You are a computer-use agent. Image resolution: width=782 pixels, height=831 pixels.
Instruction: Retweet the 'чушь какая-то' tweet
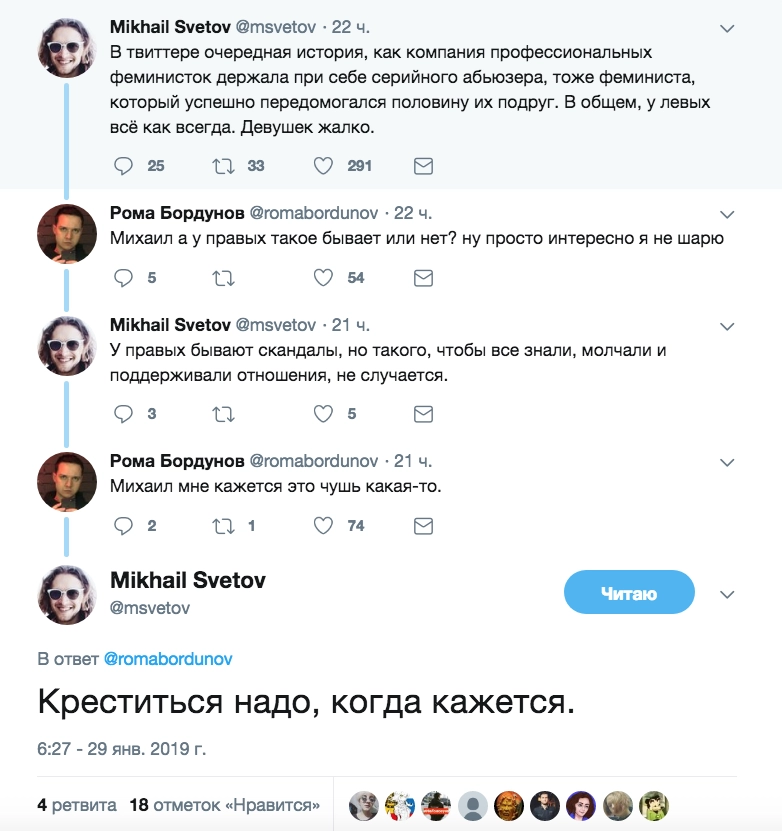[223, 526]
